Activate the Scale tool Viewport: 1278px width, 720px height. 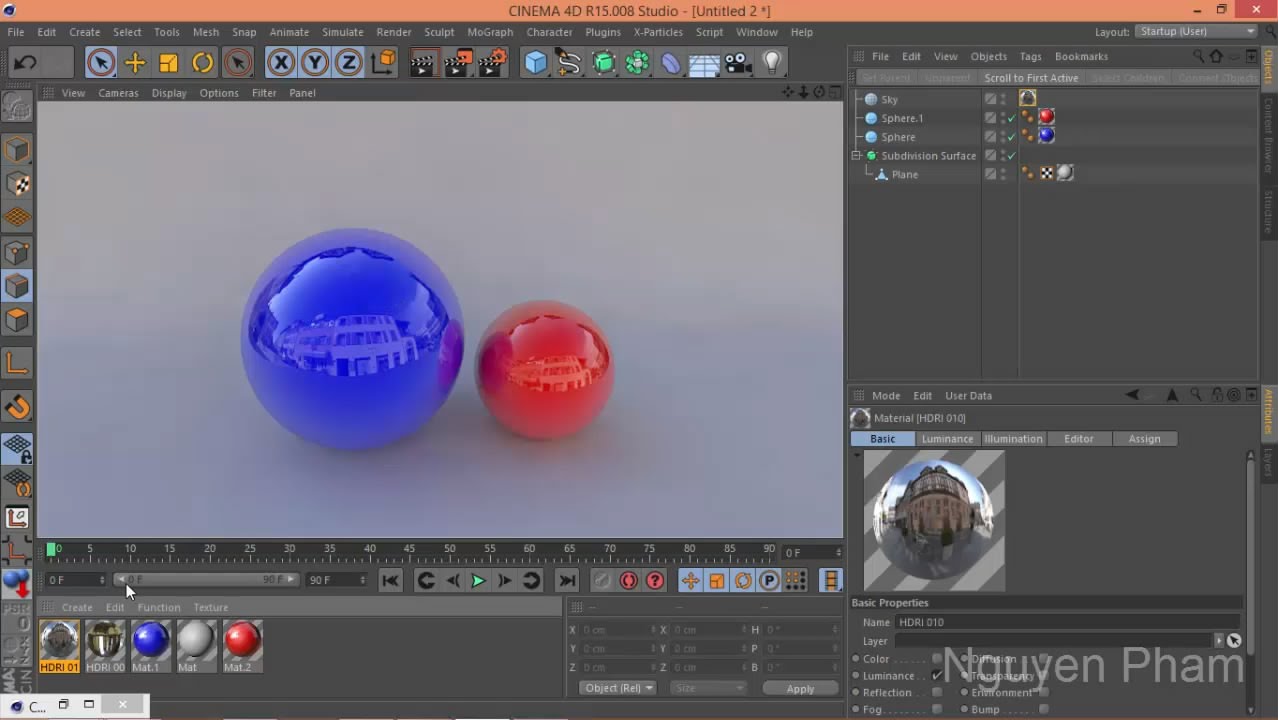point(169,63)
